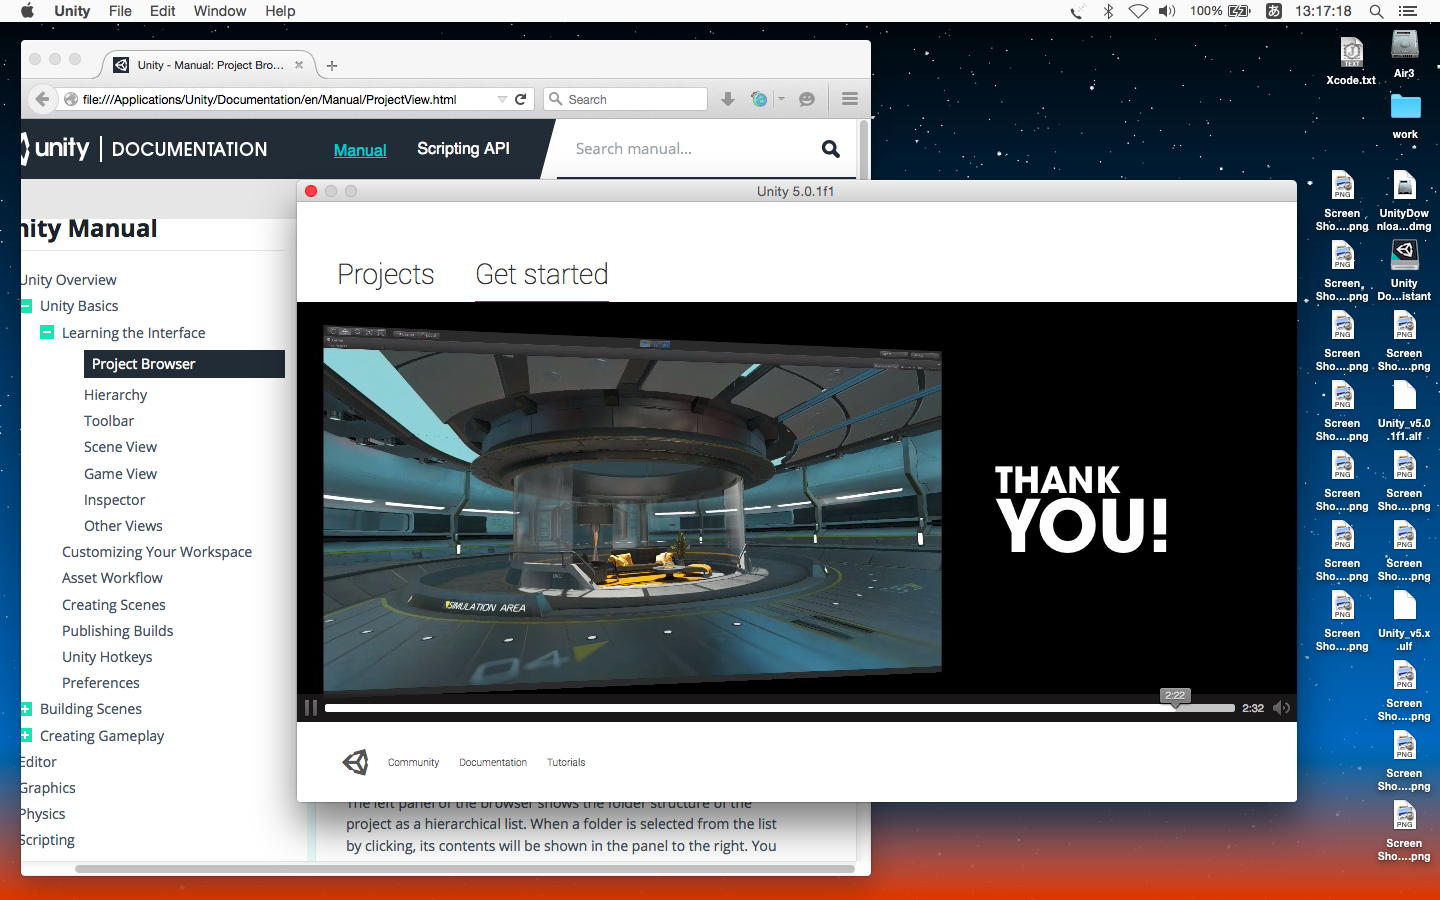Open the Inspector manual page
Viewport: 1440px width, 900px height.
tap(114, 500)
